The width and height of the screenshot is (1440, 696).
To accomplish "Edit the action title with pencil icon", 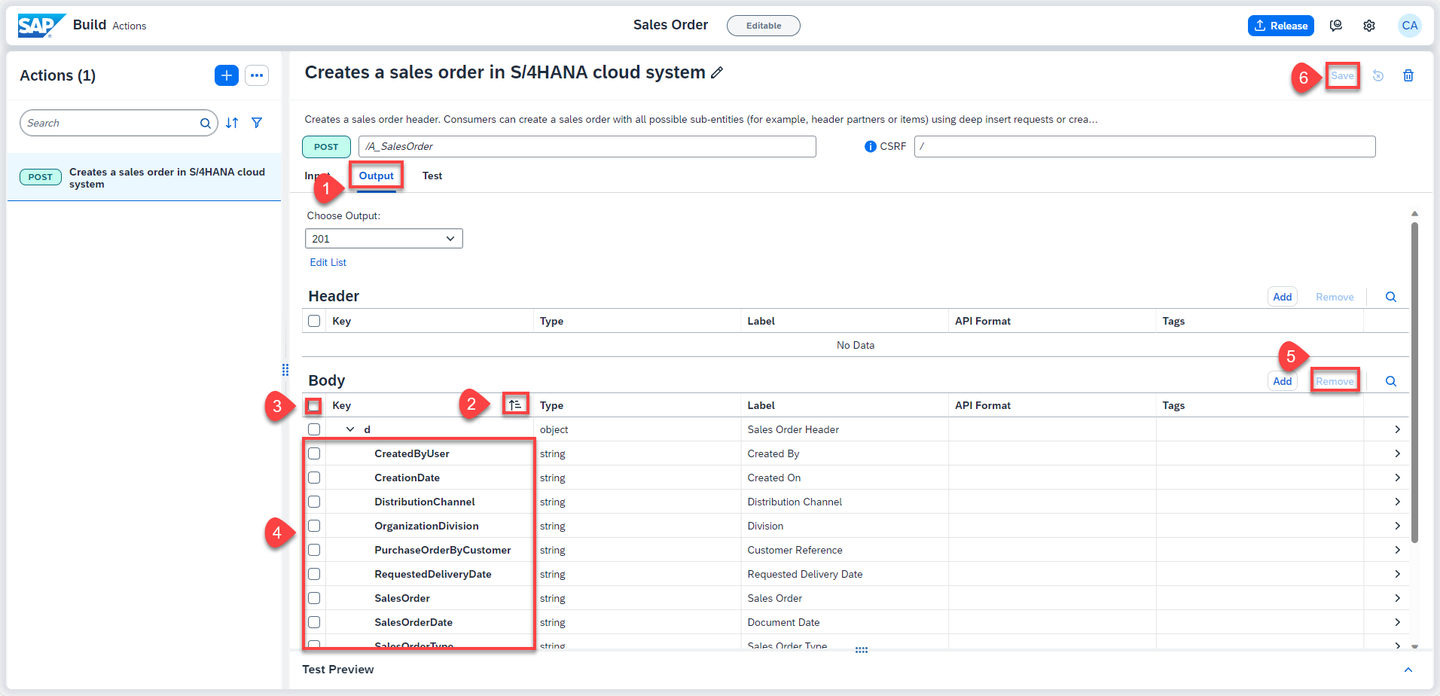I will (x=716, y=73).
